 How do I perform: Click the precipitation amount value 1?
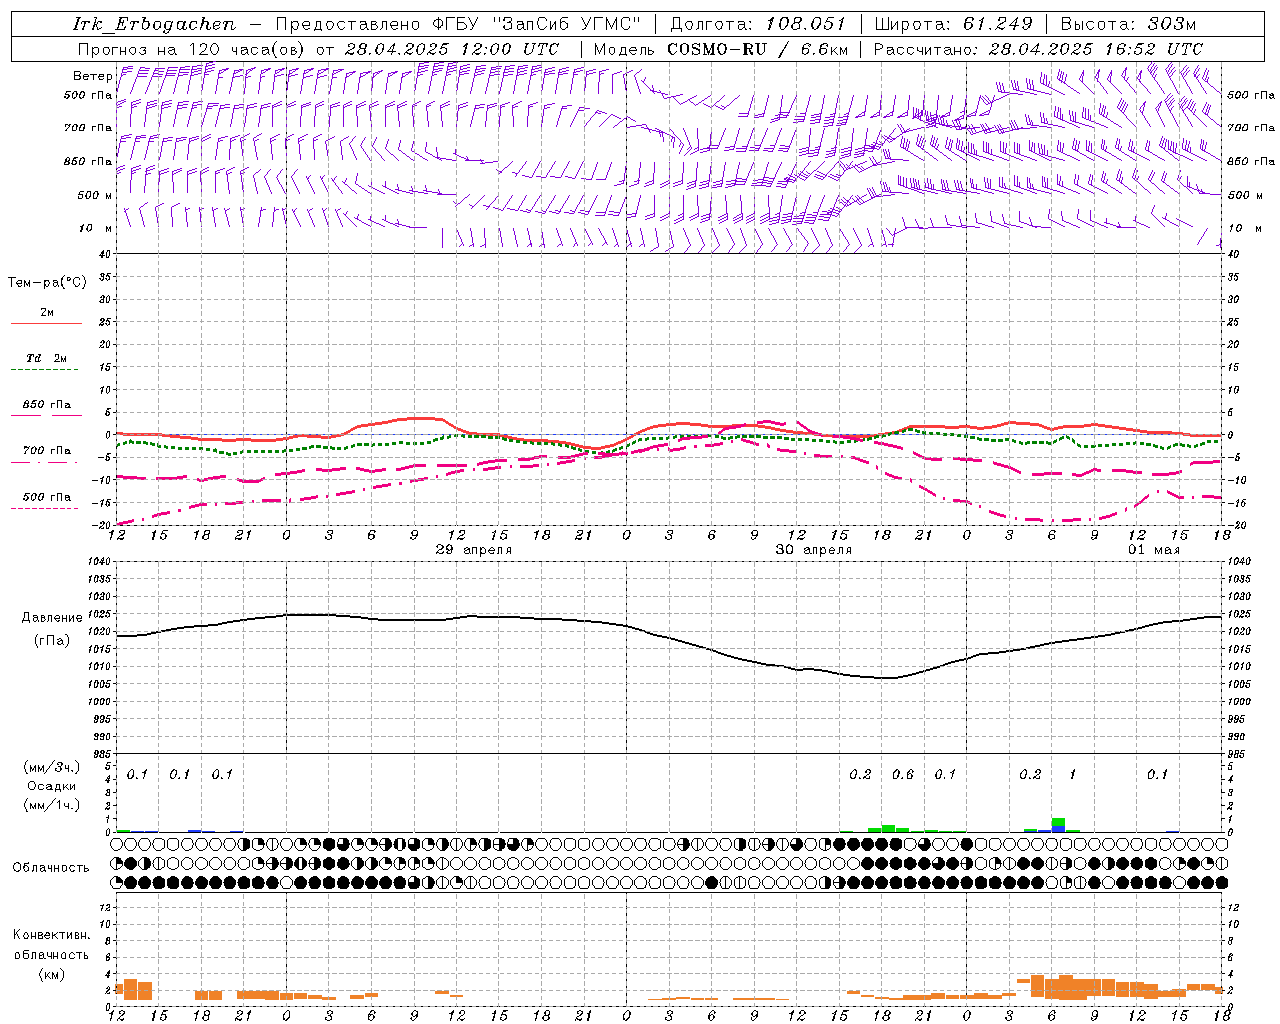tap(1072, 775)
